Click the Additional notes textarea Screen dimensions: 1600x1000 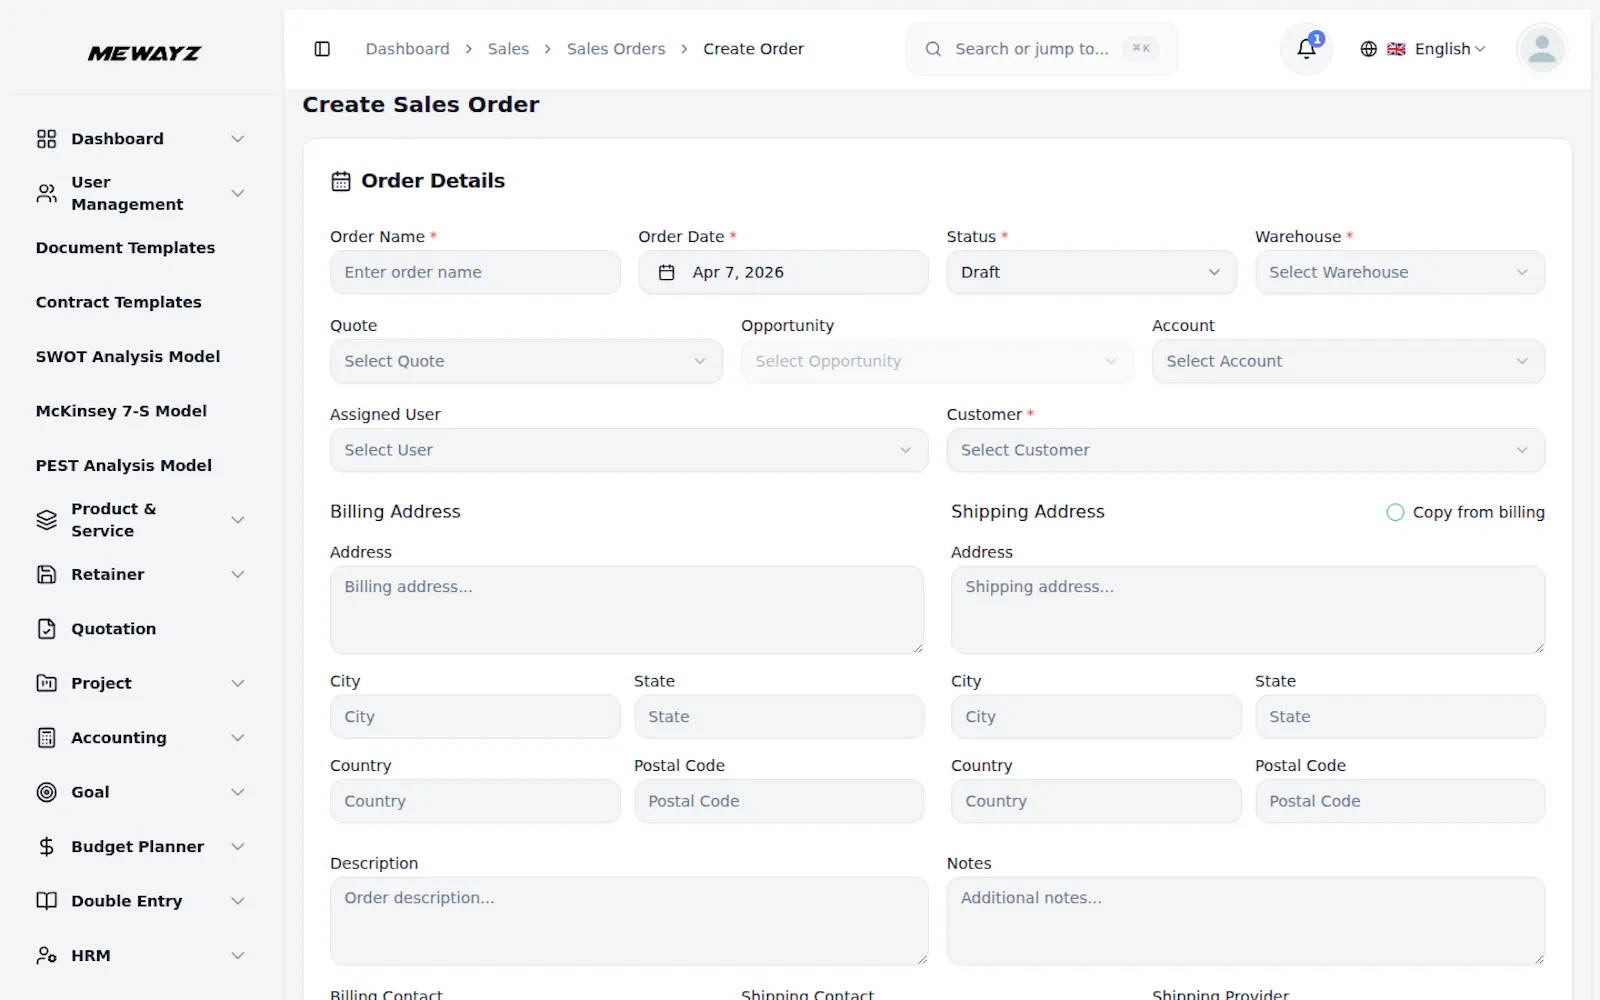coord(1246,921)
